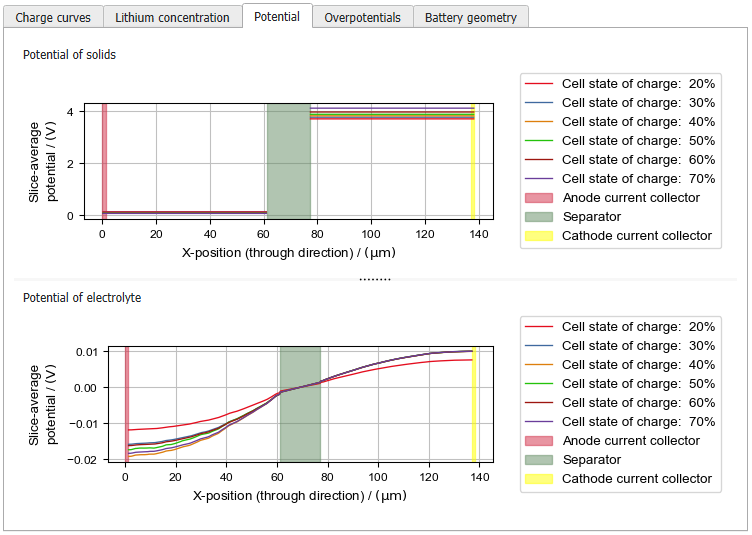Click the 60% state of charge entry in electrolyte legend

click(620, 403)
